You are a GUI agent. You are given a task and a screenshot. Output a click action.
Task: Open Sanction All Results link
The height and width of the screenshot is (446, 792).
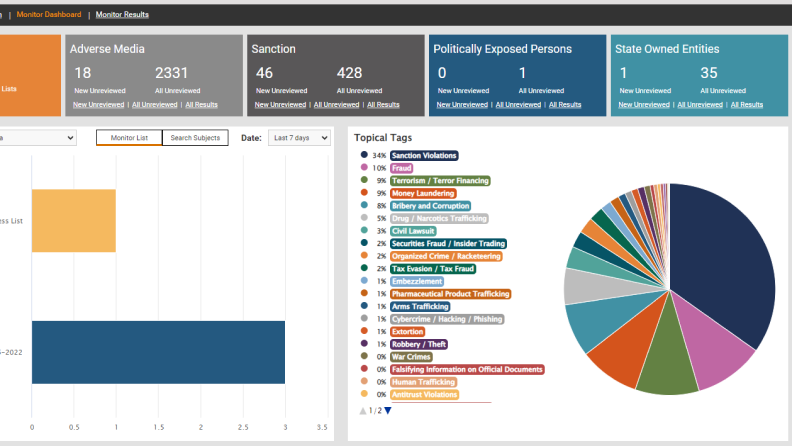pos(383,104)
